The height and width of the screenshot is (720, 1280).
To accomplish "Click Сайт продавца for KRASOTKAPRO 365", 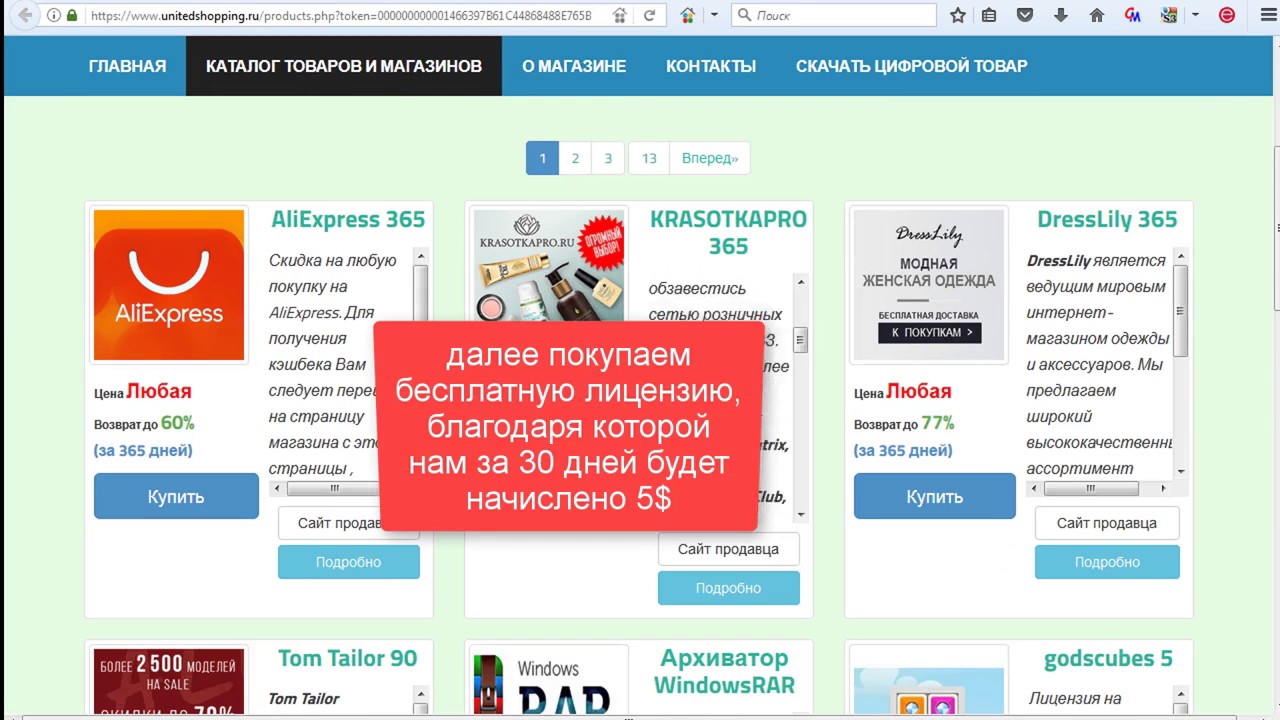I will click(728, 549).
